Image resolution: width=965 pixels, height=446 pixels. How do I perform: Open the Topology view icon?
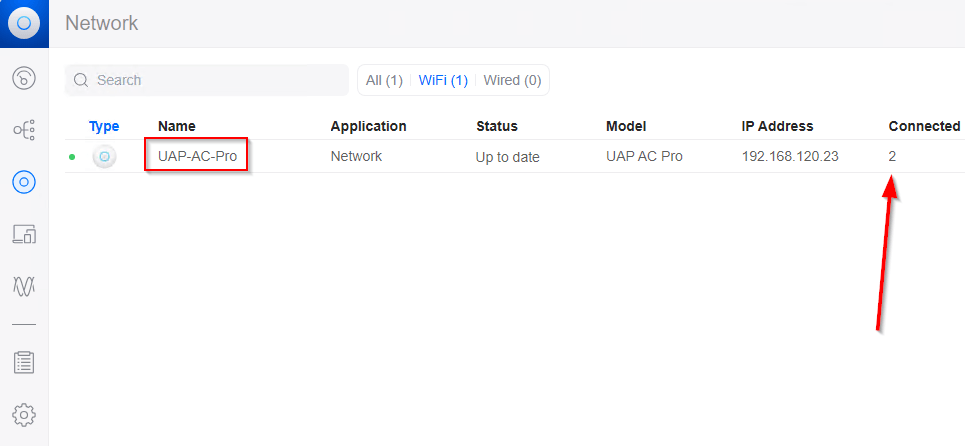24,130
